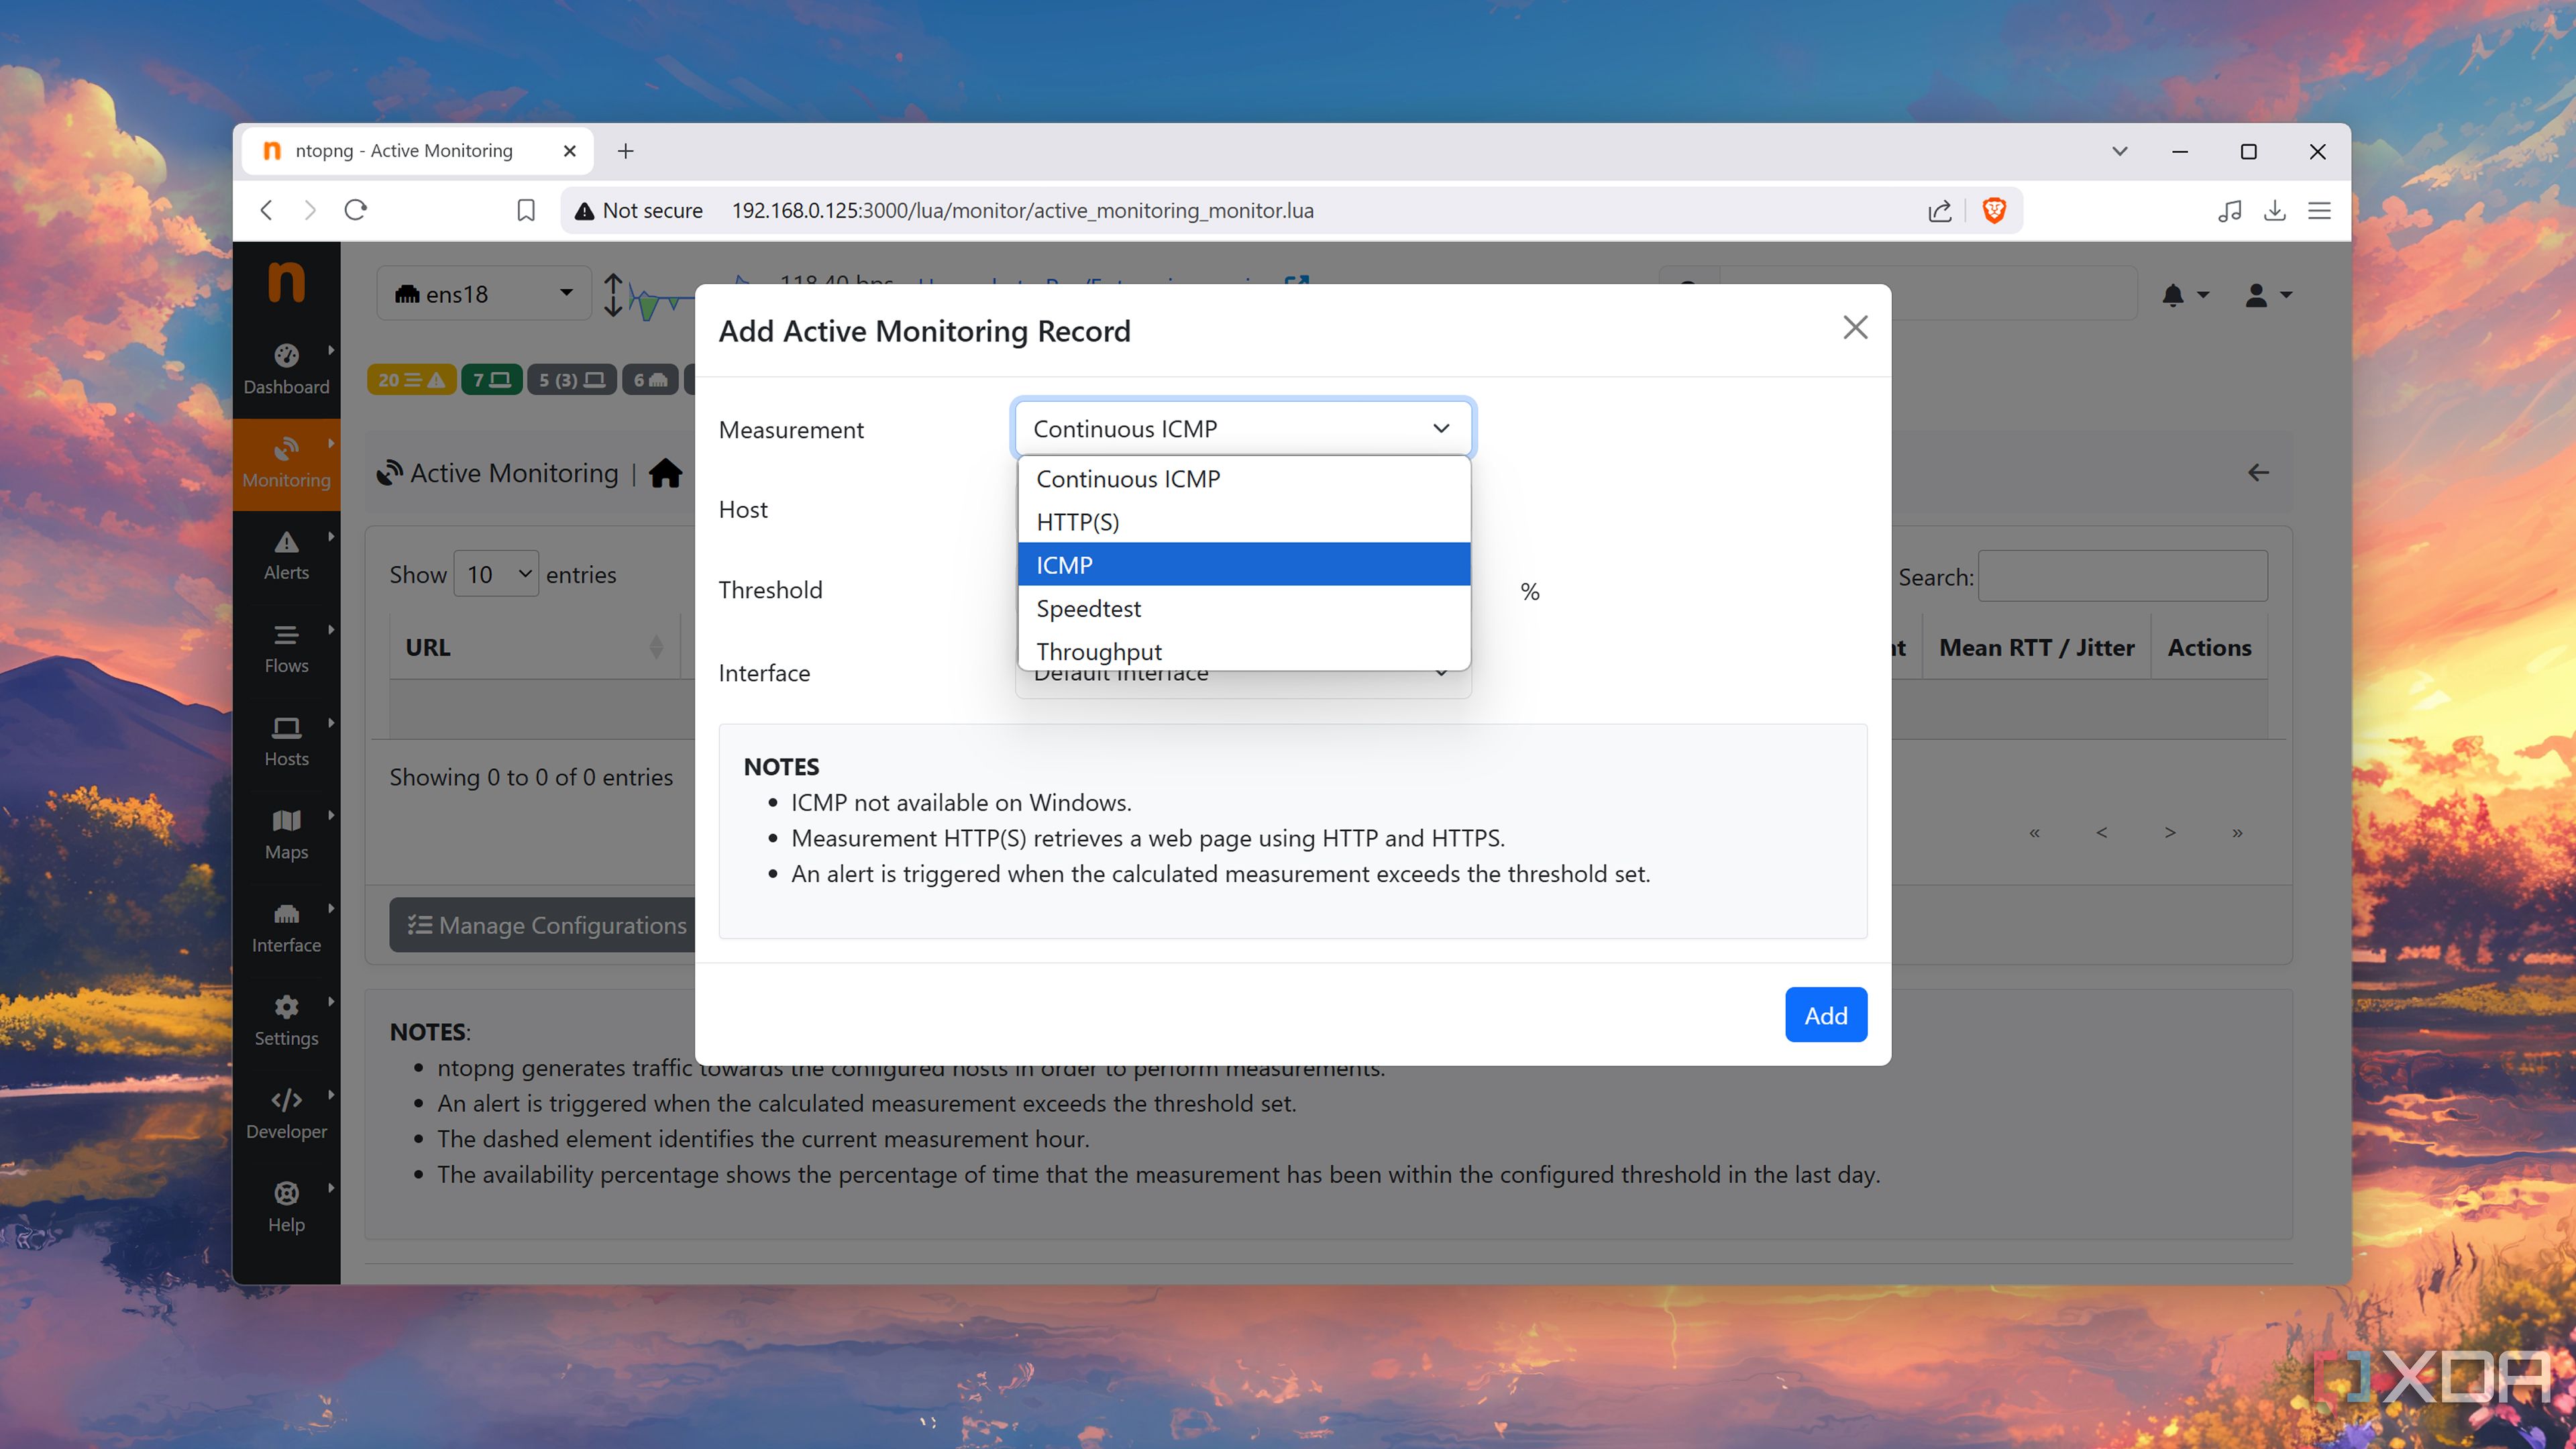Choose Speedtest from the measurement list
2576x1449 pixels.
1243,608
